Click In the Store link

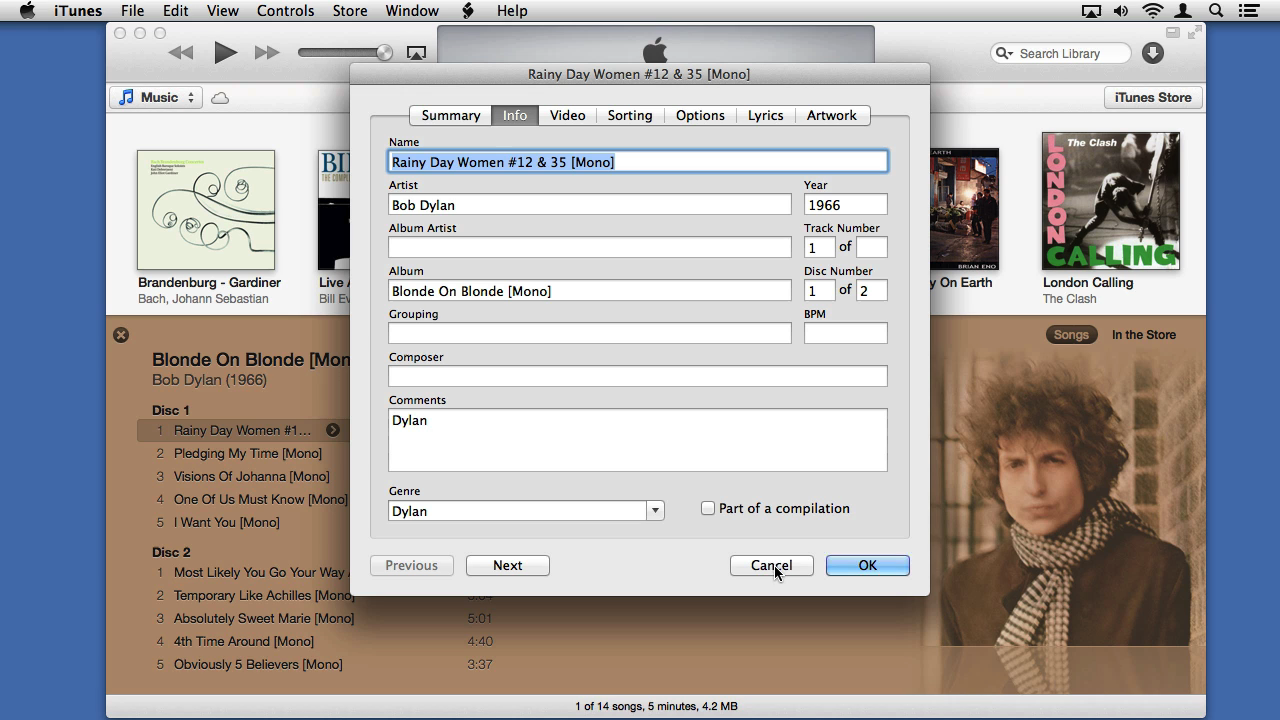click(1144, 335)
